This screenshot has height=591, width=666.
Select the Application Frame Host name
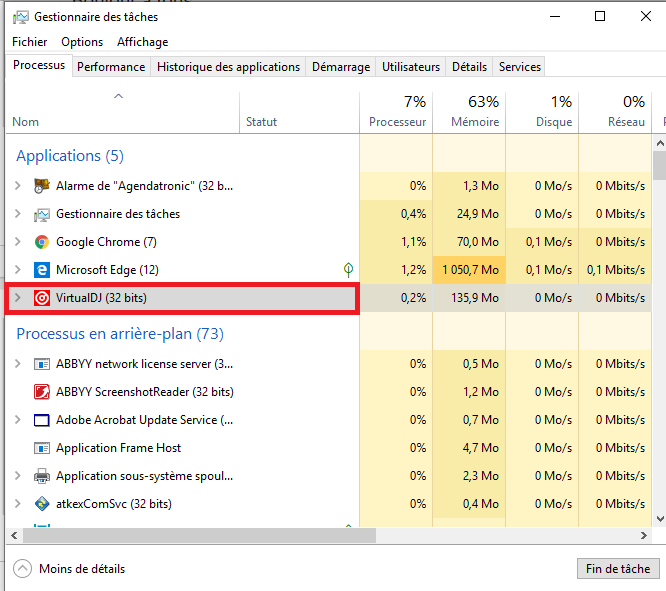point(119,448)
